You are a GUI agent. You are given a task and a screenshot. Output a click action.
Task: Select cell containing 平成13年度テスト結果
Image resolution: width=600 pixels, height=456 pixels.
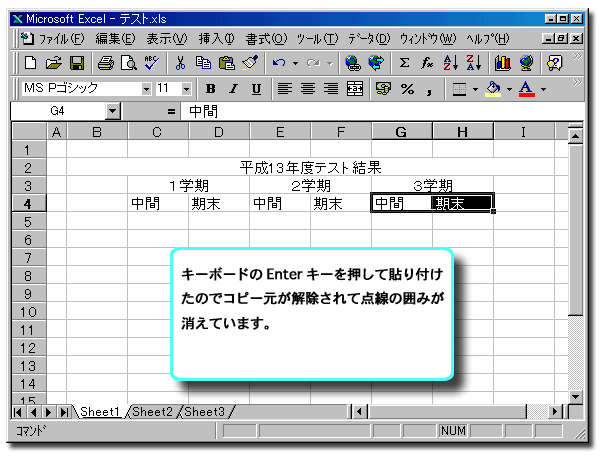pyautogui.click(x=310, y=168)
